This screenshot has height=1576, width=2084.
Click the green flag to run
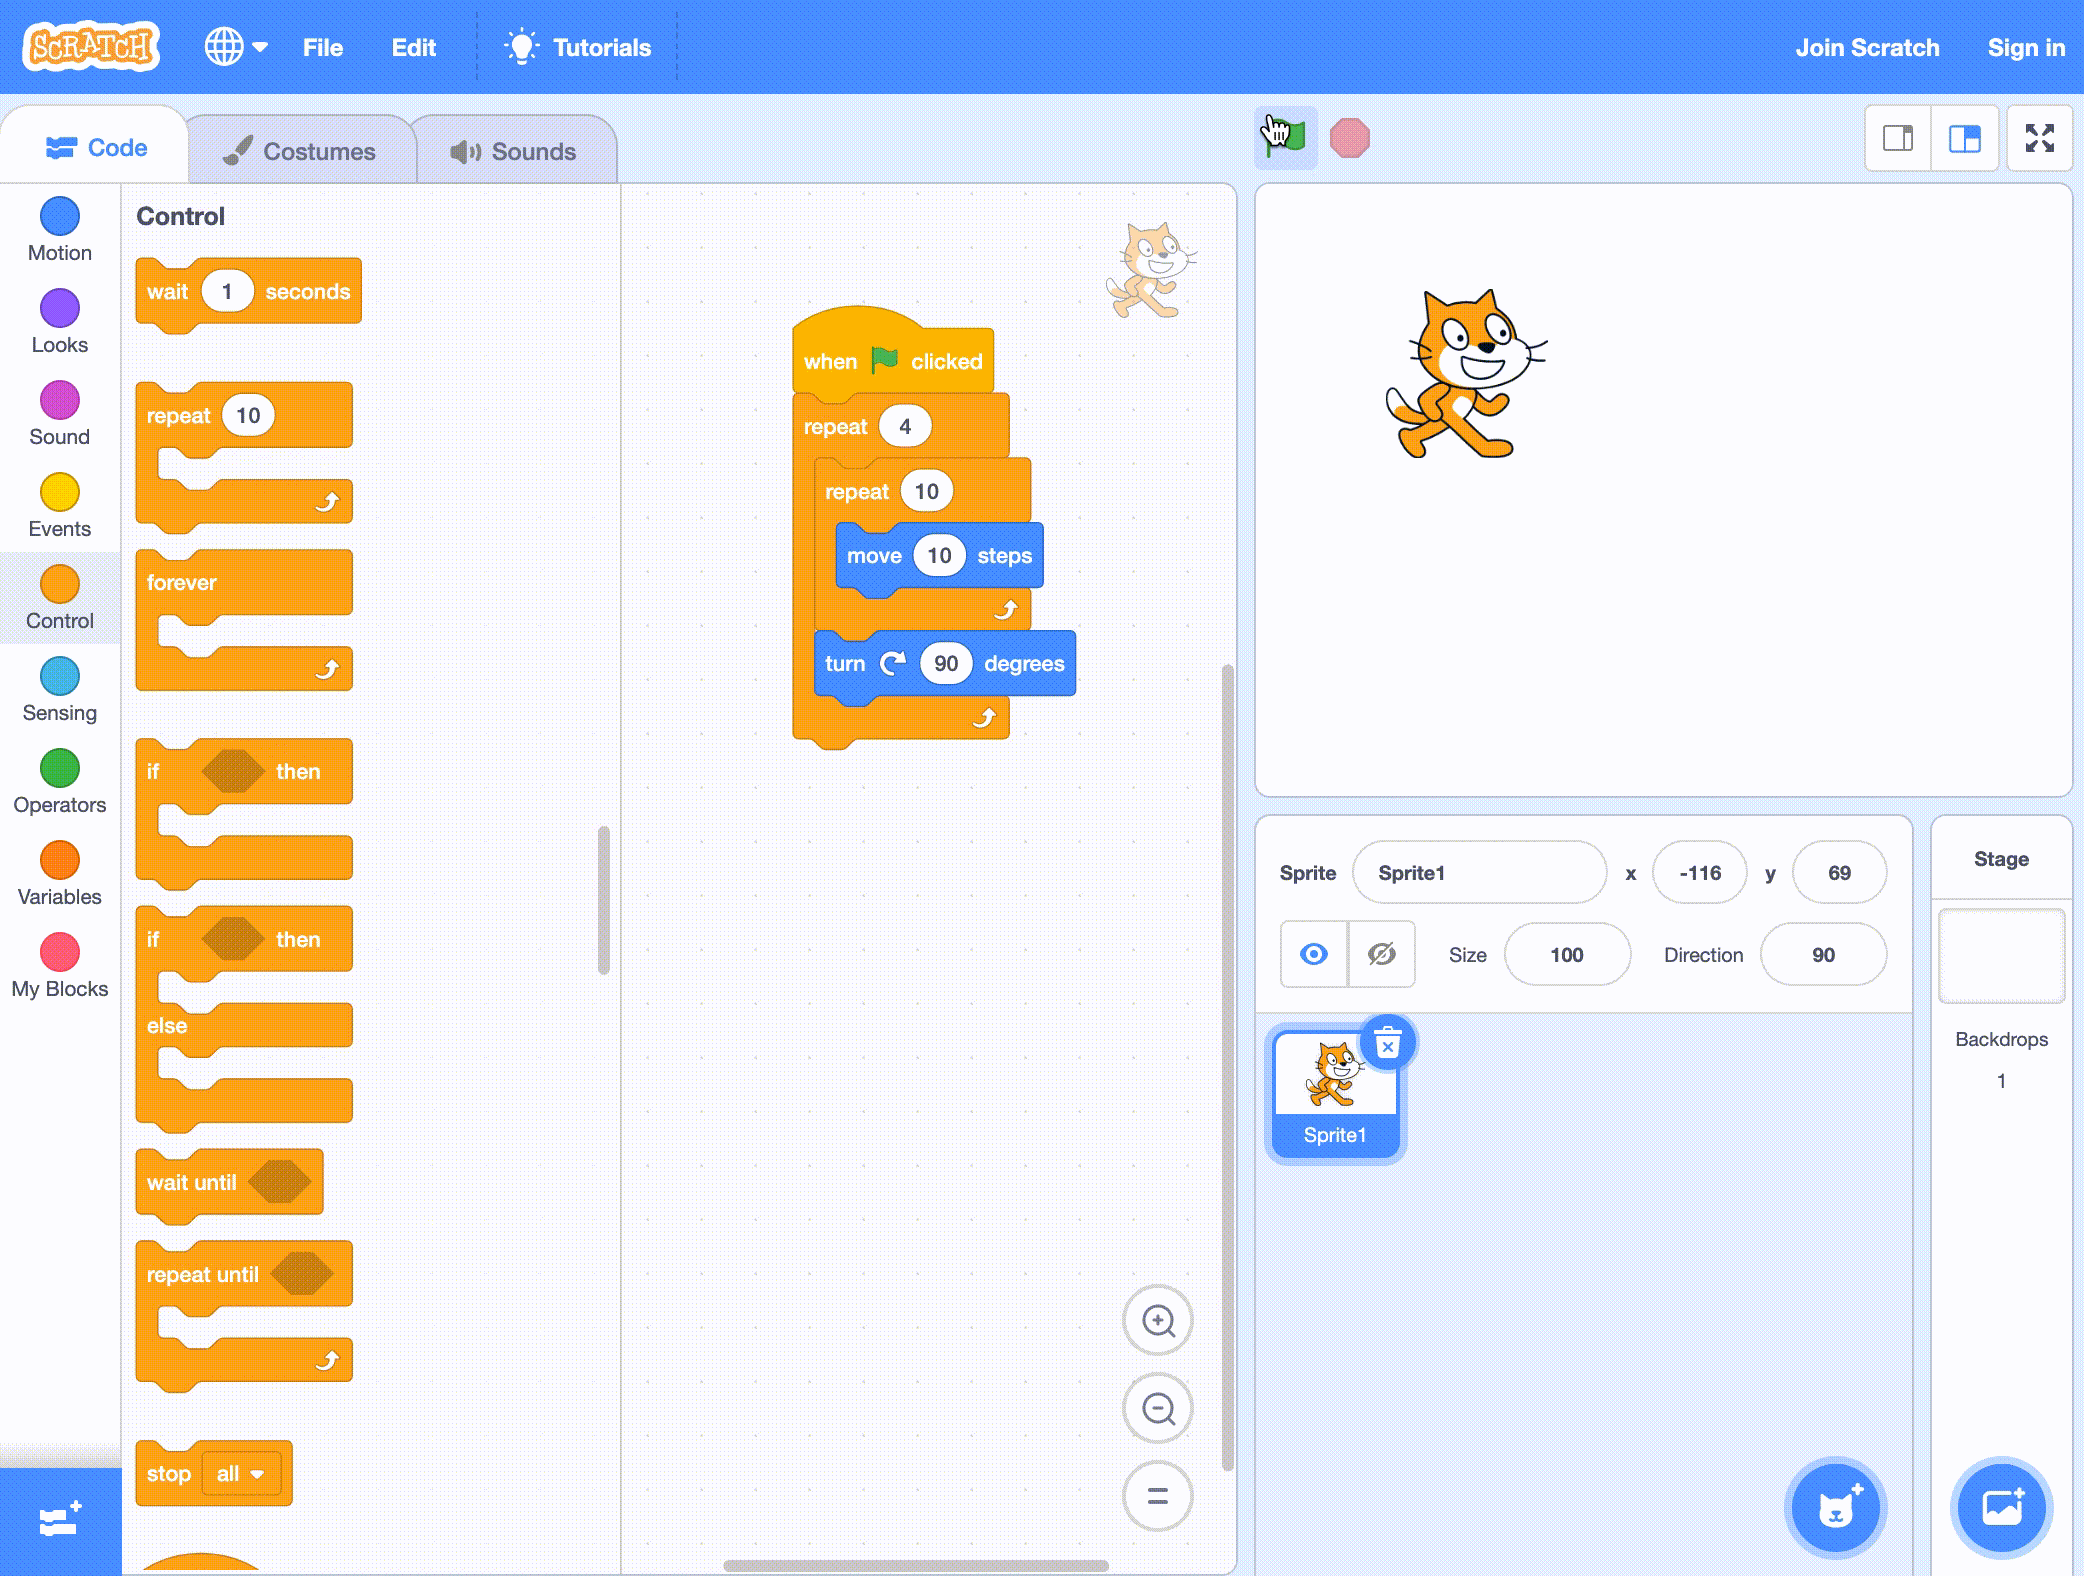click(1285, 138)
